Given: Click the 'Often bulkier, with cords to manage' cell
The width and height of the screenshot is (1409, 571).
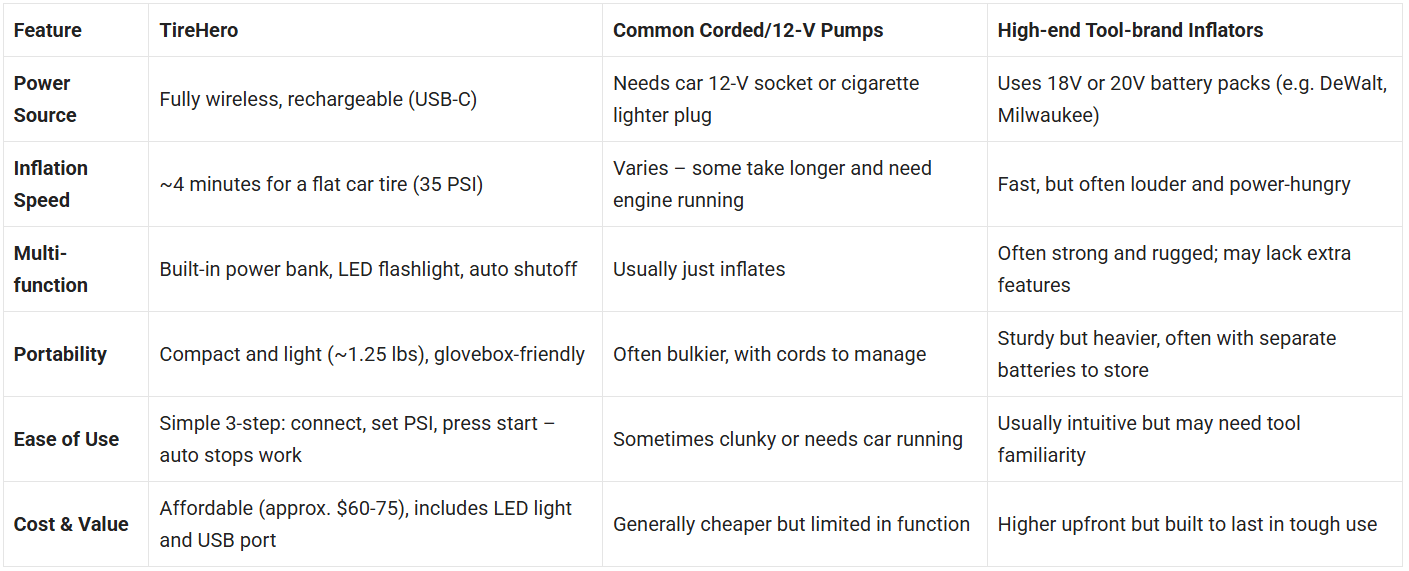Looking at the screenshot, I should 769,354.
